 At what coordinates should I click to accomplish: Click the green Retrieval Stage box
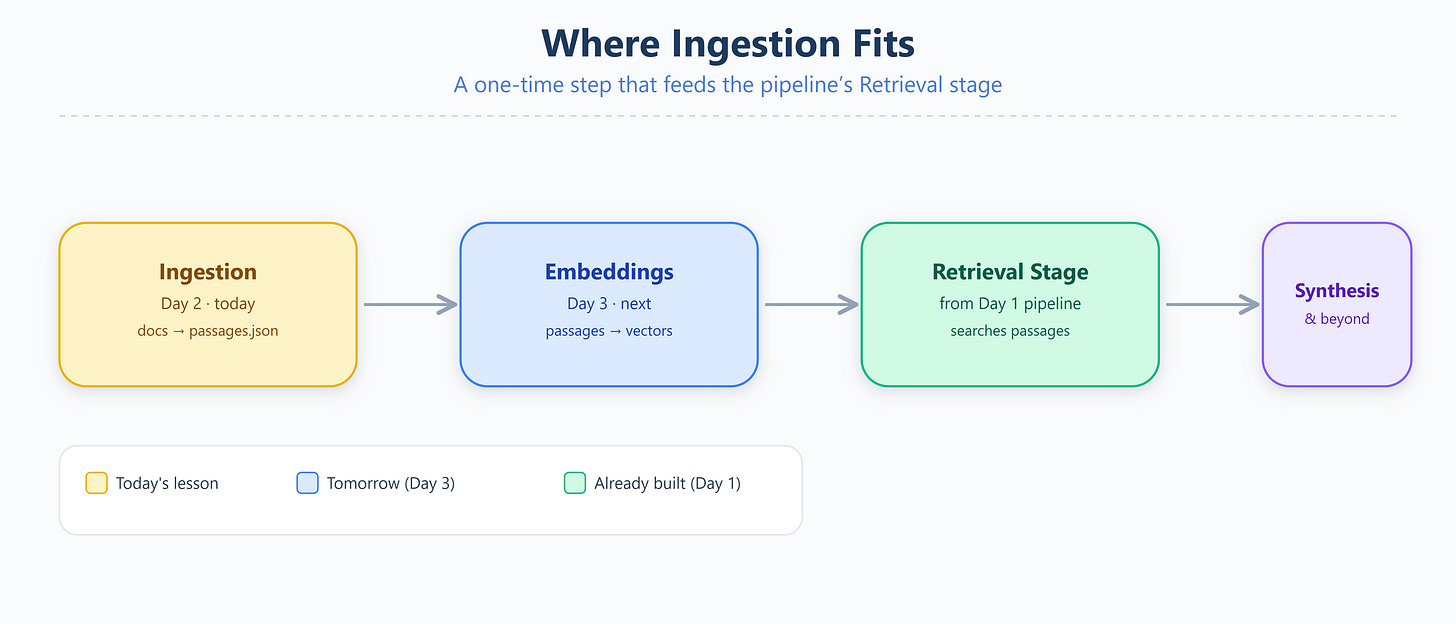pos(1010,304)
